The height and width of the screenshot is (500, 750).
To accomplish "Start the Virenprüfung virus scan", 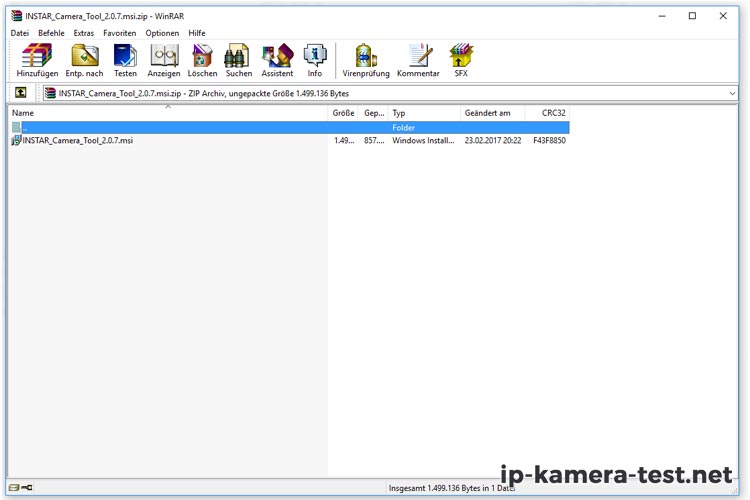I will click(366, 60).
